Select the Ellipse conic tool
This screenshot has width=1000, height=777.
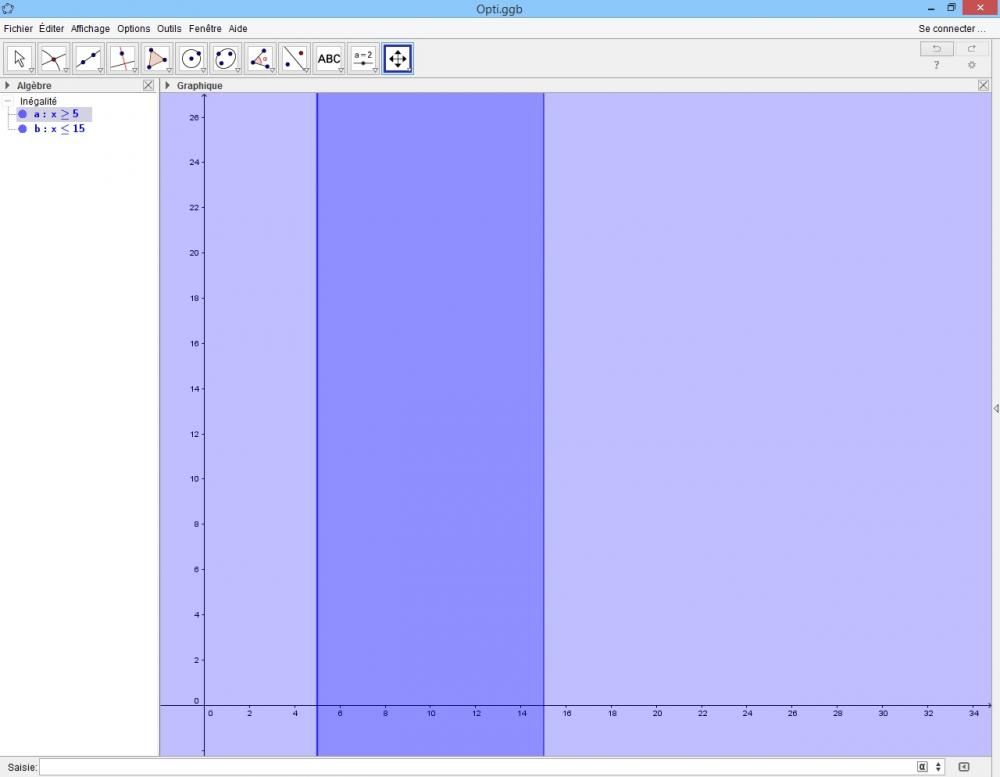226,59
